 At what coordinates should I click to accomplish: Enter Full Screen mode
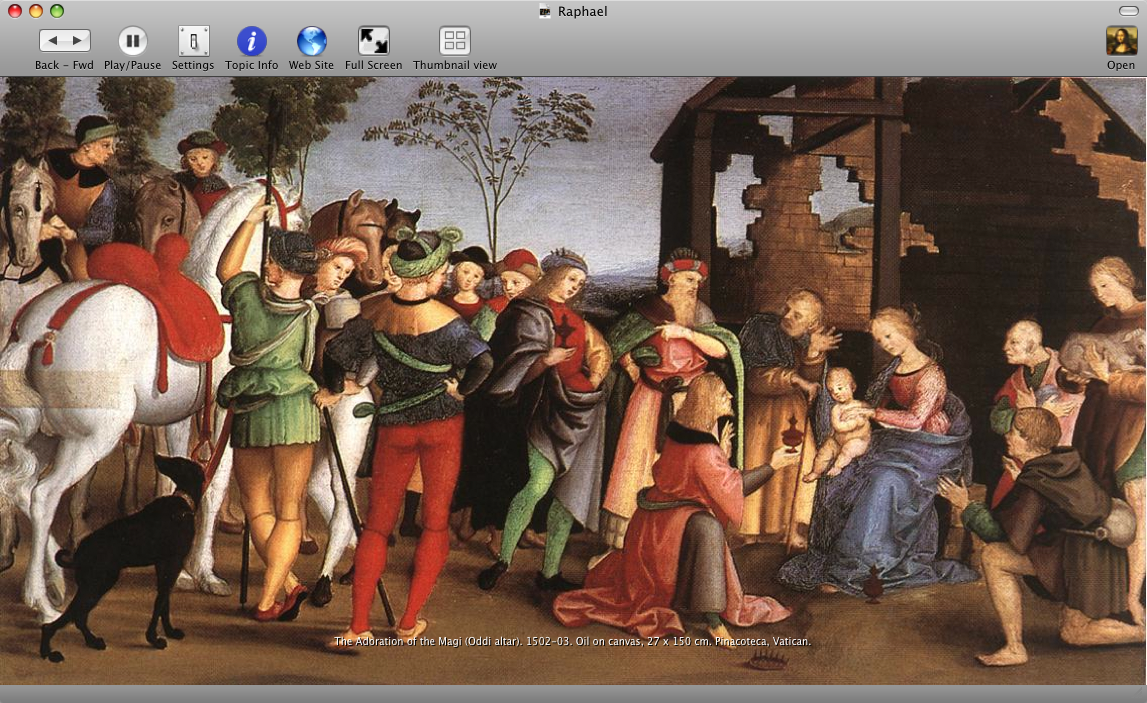click(x=373, y=41)
